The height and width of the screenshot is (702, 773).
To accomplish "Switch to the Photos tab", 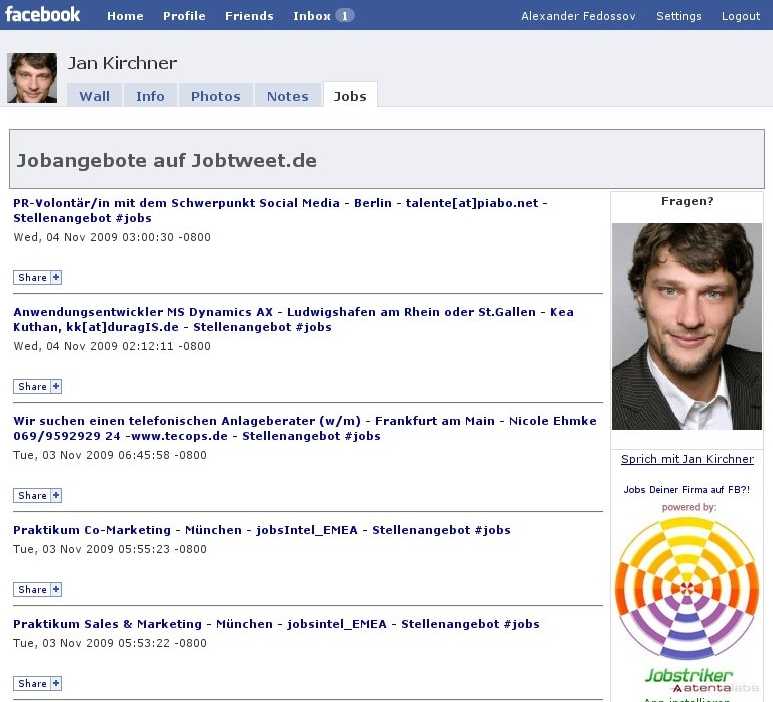I will click(216, 96).
